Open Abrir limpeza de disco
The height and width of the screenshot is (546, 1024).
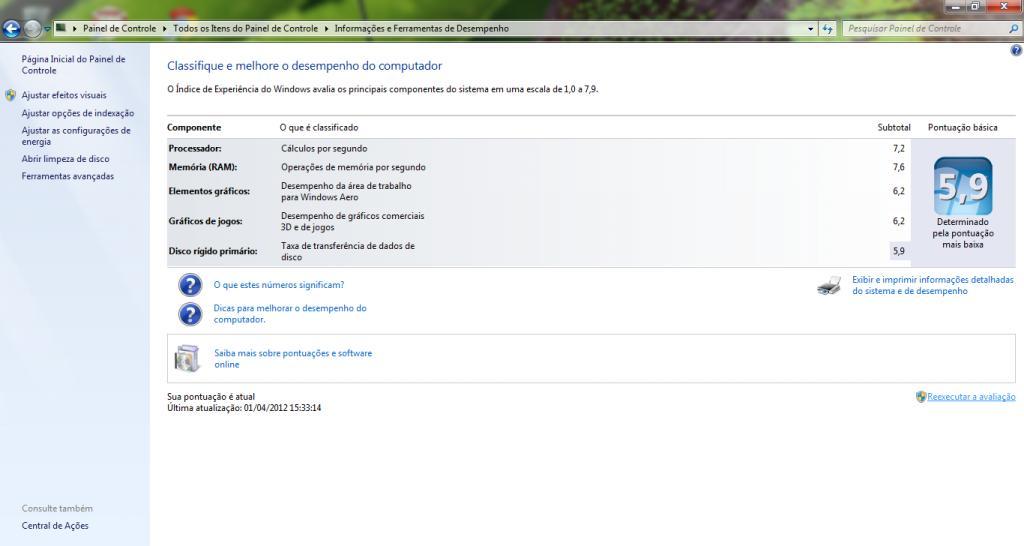[65, 159]
